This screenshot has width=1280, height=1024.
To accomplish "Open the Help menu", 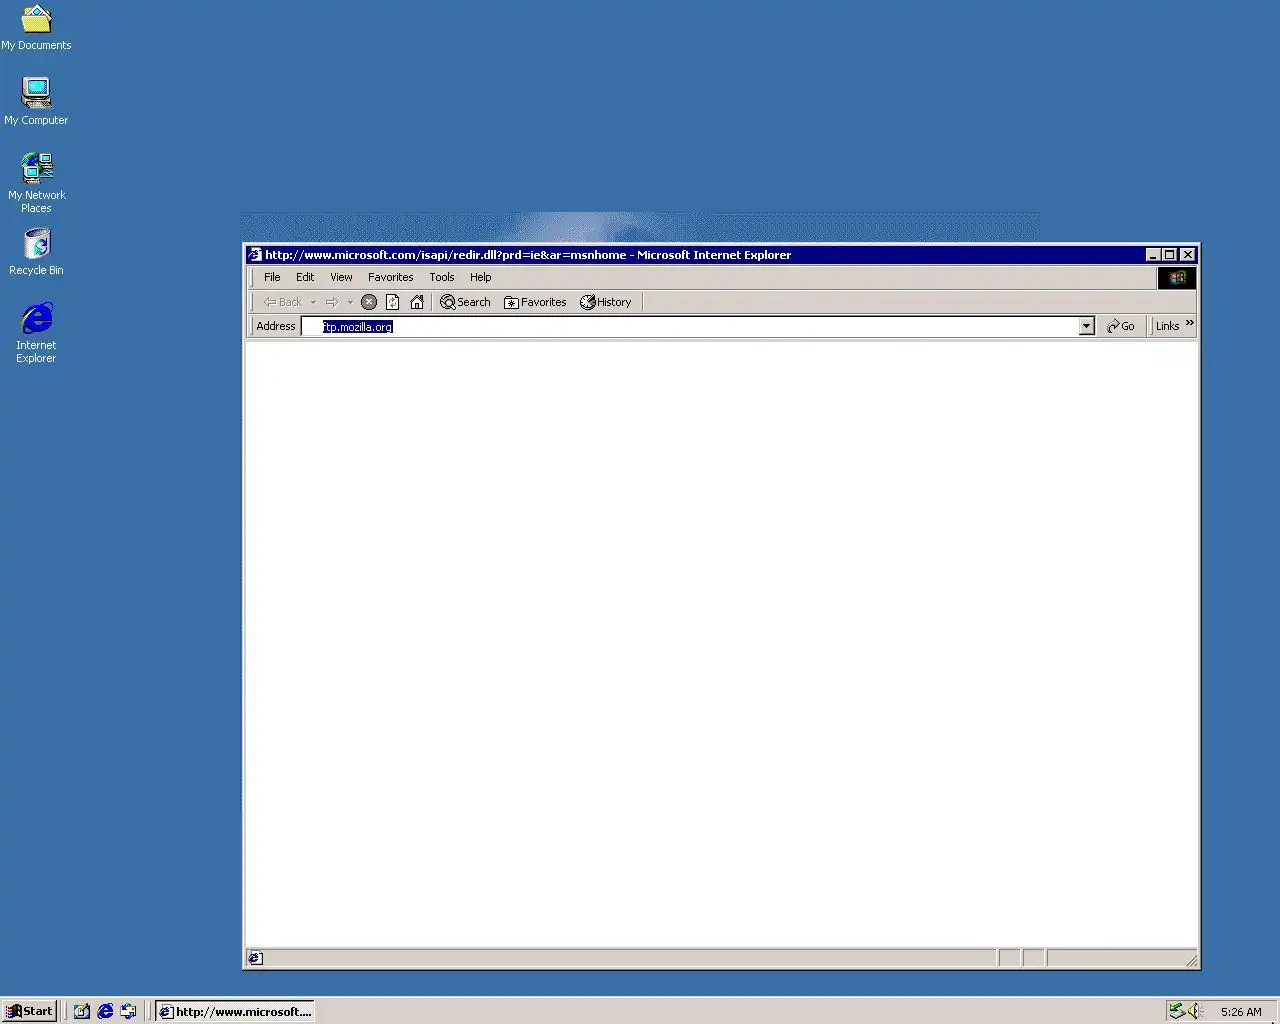I will (481, 277).
